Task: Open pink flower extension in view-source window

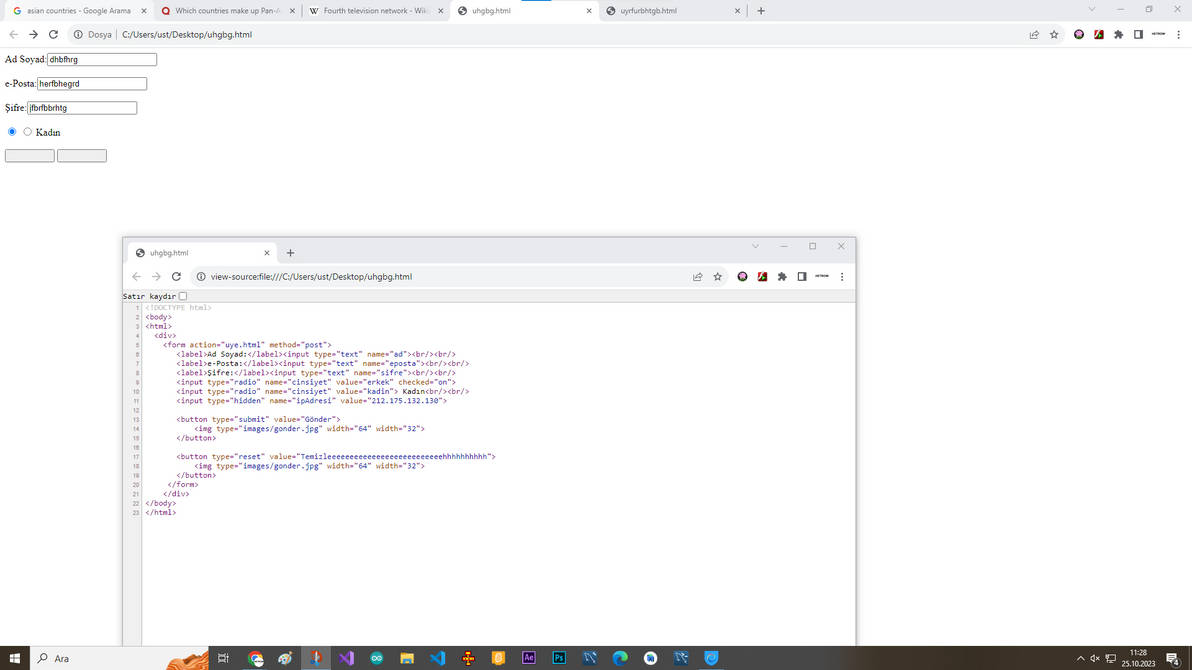Action: (743, 277)
